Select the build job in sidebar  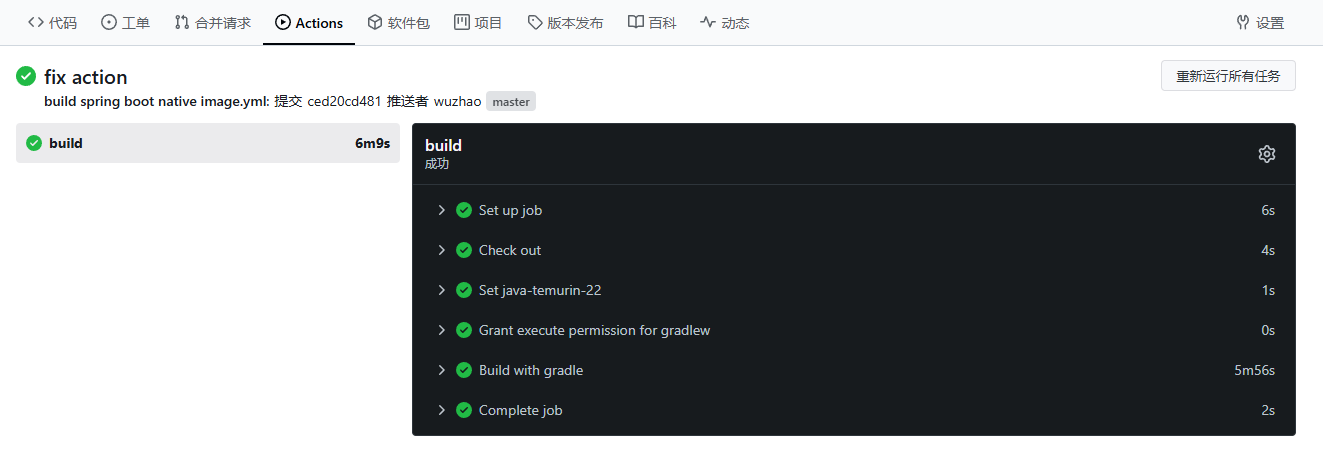[208, 143]
